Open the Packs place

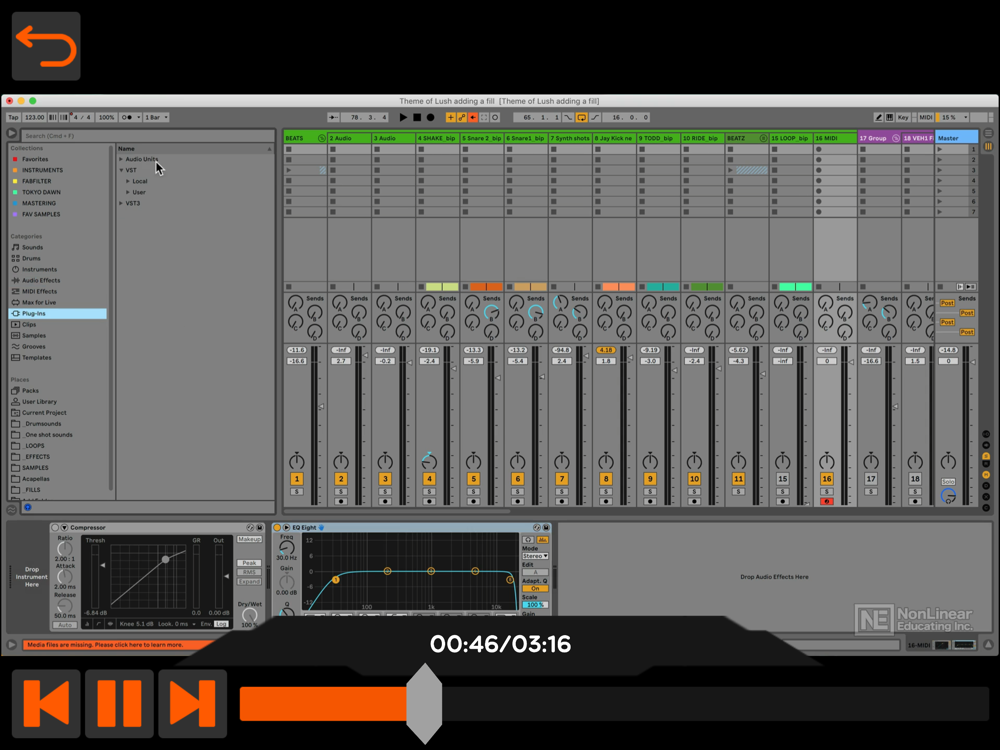[30, 390]
